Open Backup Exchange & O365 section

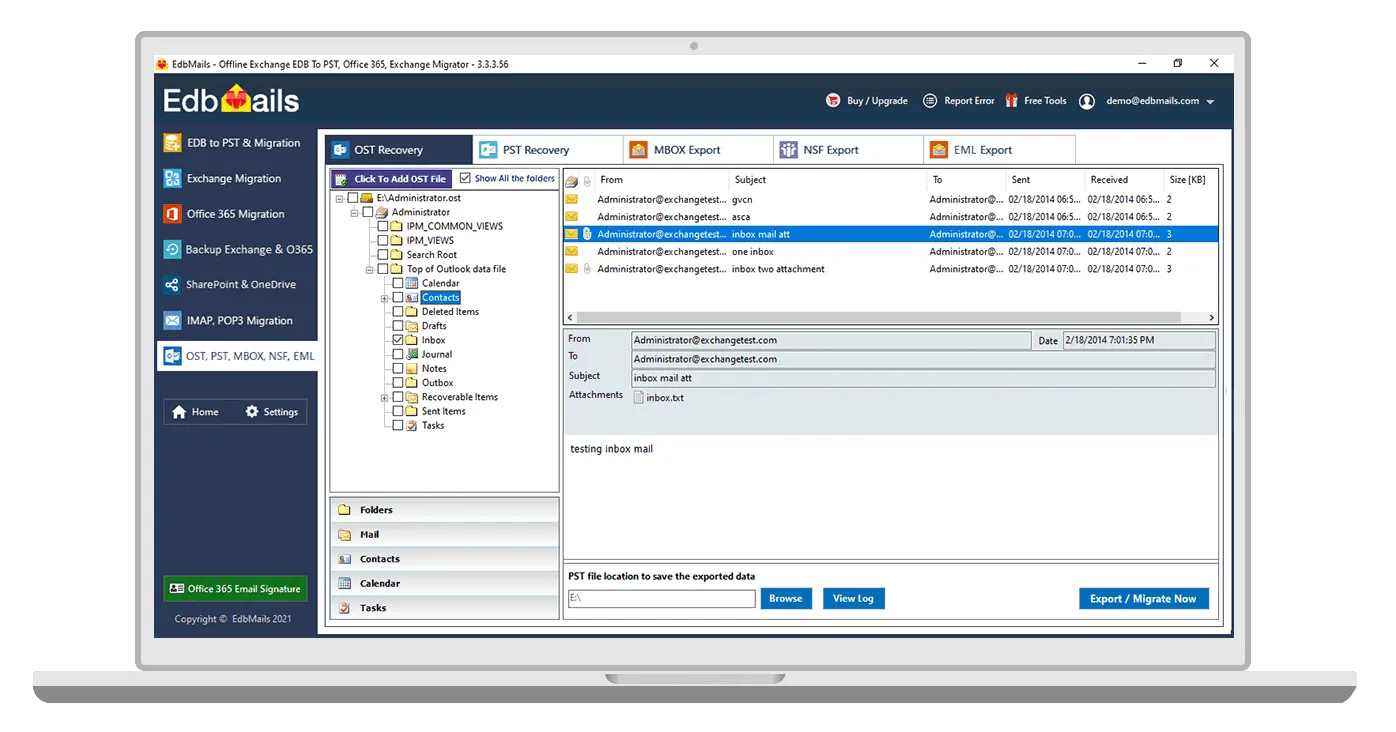tap(235, 250)
